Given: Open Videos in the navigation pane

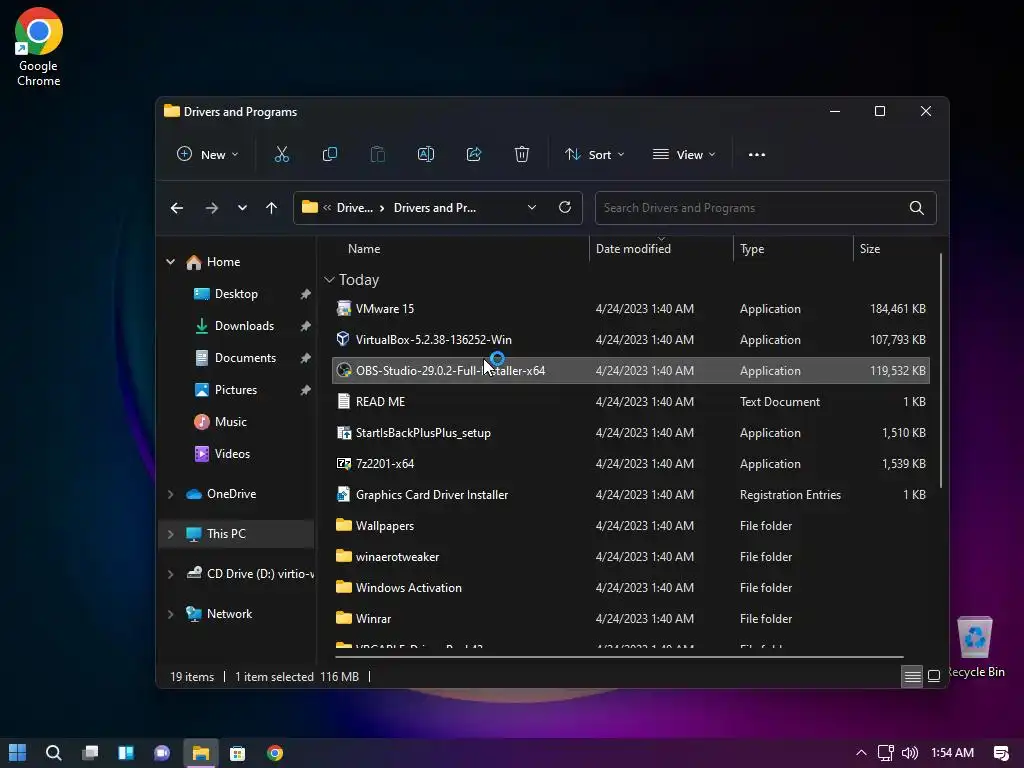Looking at the screenshot, I should coord(232,454).
